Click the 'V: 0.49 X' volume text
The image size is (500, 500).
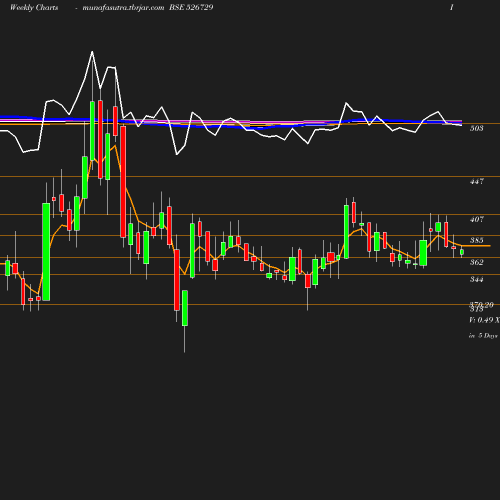(484, 320)
